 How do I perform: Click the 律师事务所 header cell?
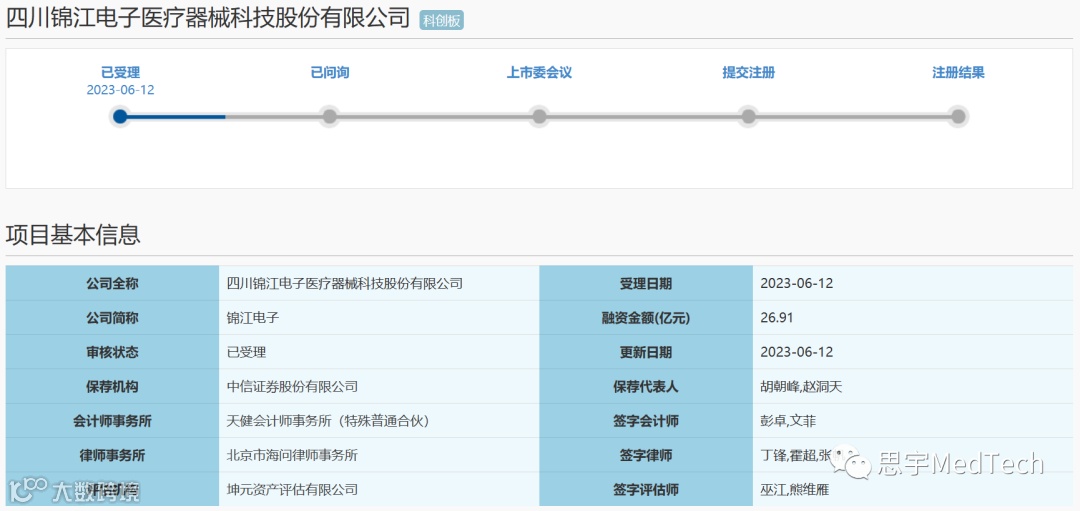pos(112,455)
